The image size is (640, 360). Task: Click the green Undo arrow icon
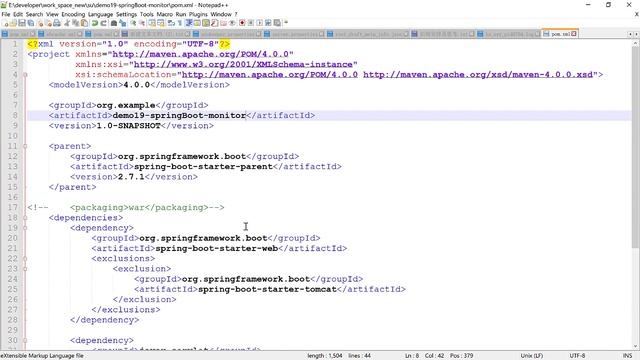[95, 23]
